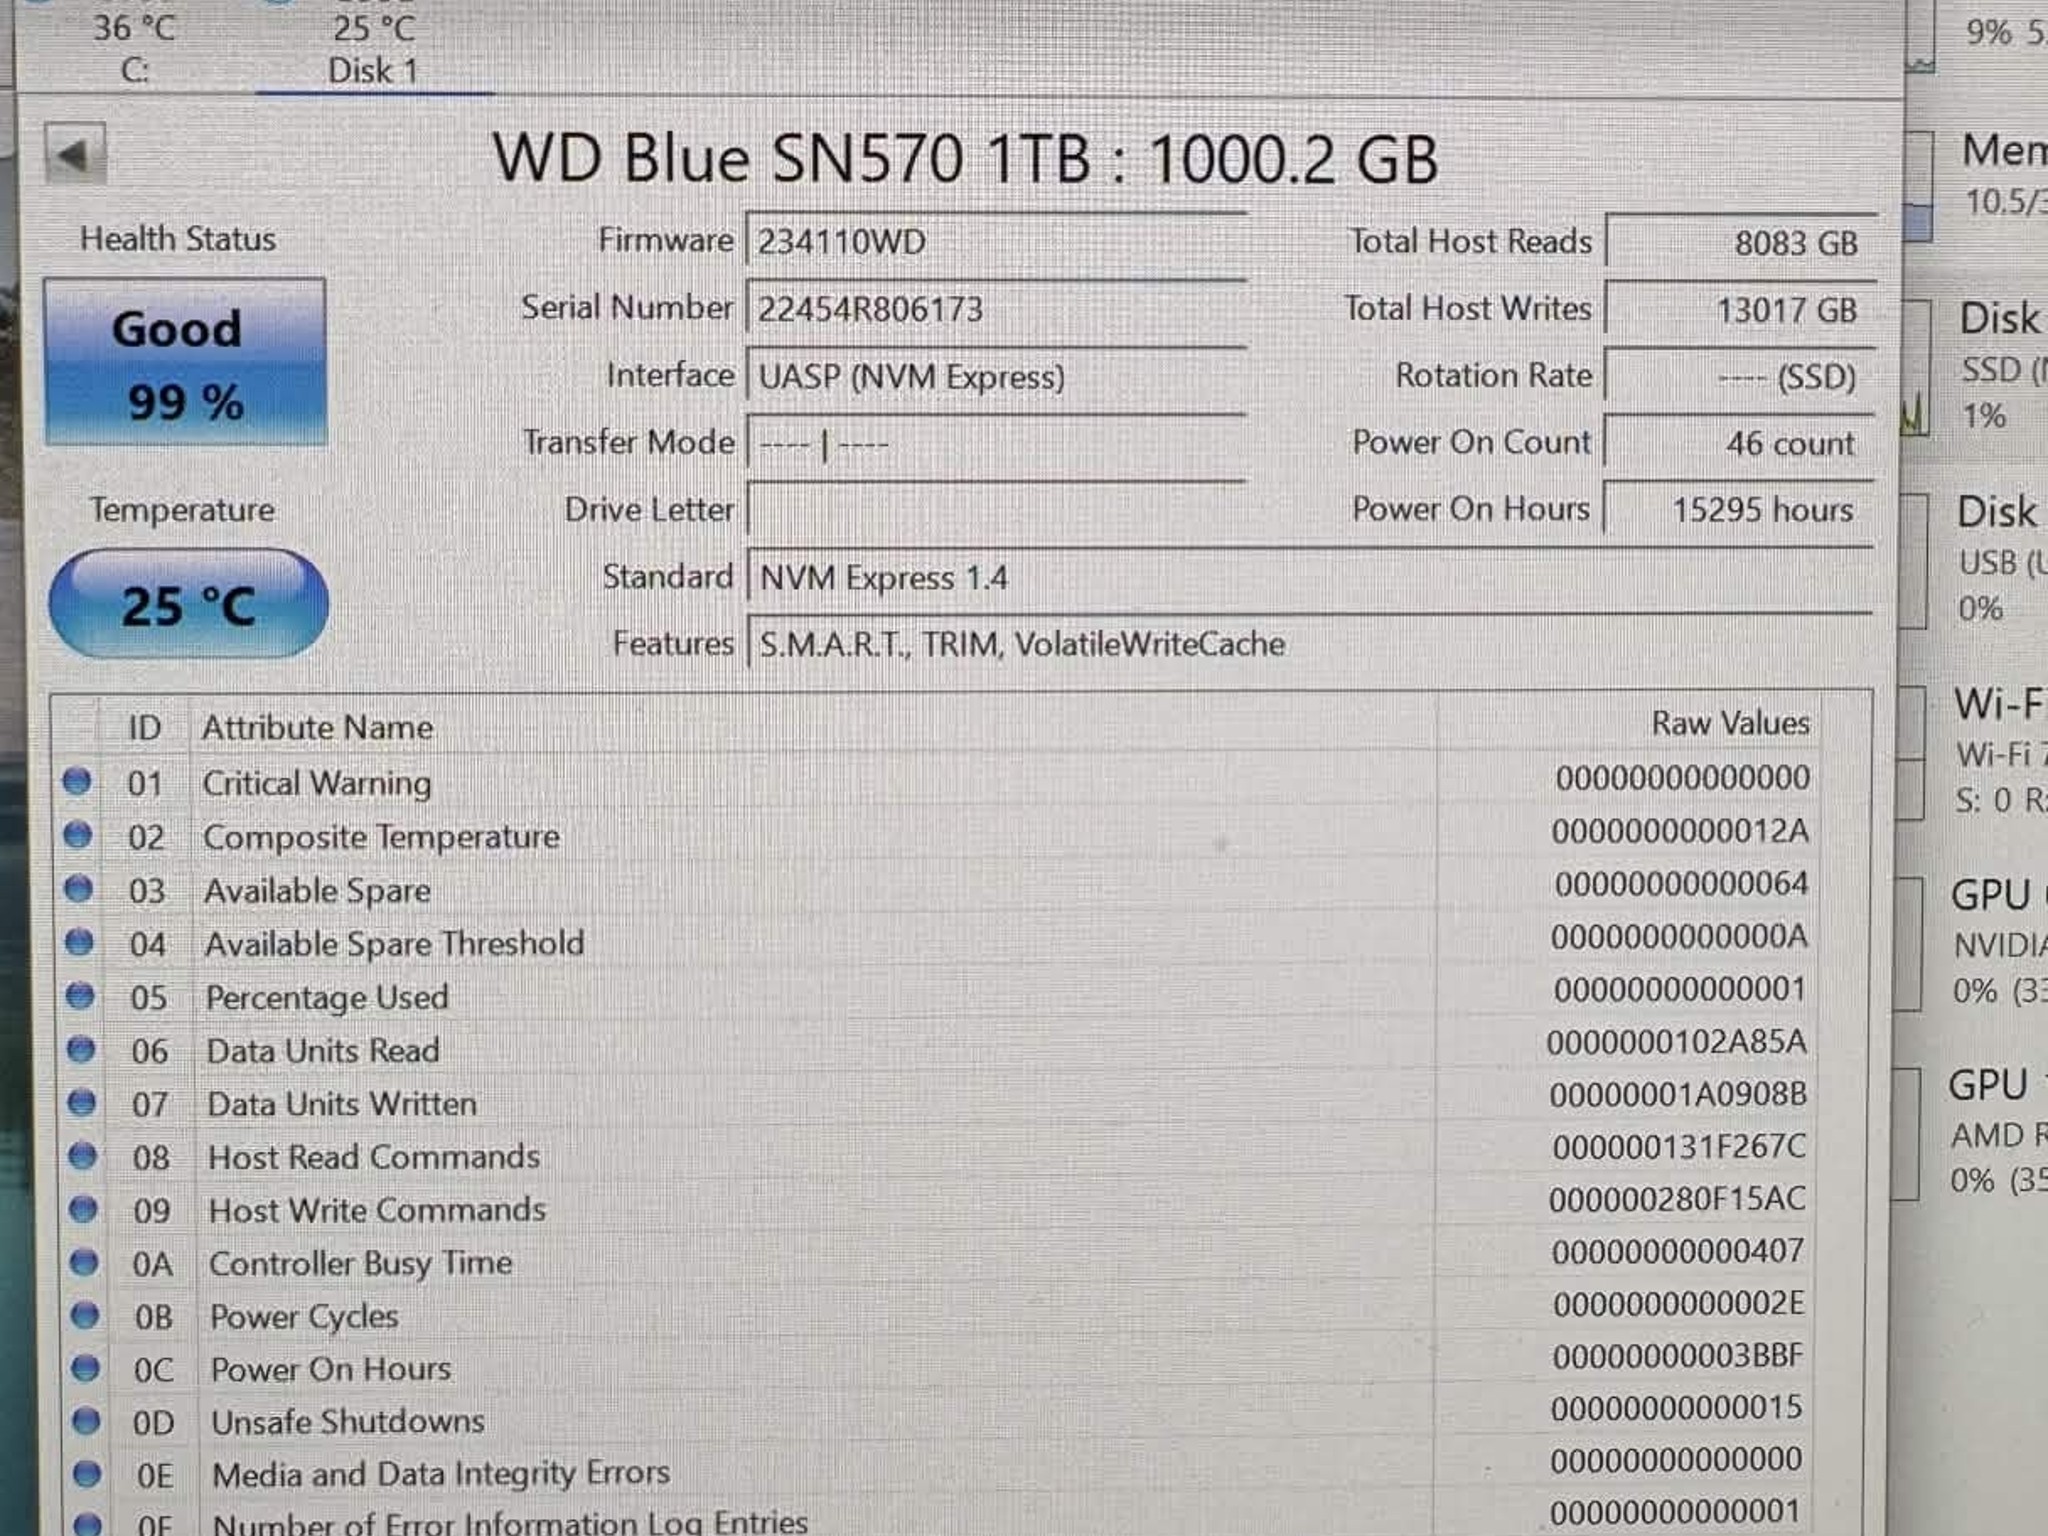Click the Power On Hours value 15295 hours
Image resolution: width=2048 pixels, height=1536 pixels.
click(1740, 509)
